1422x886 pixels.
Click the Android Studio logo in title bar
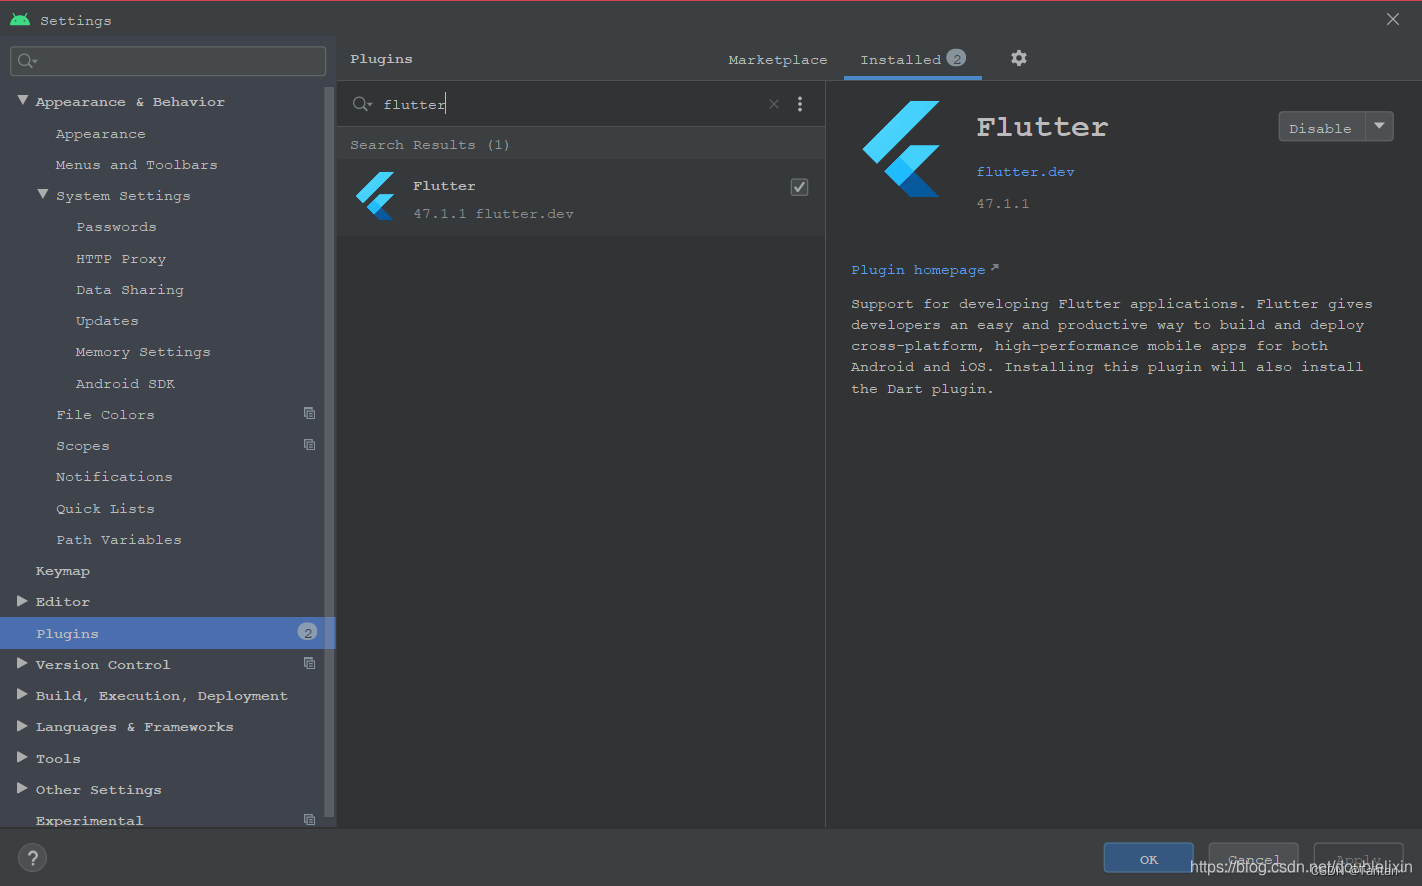20,19
